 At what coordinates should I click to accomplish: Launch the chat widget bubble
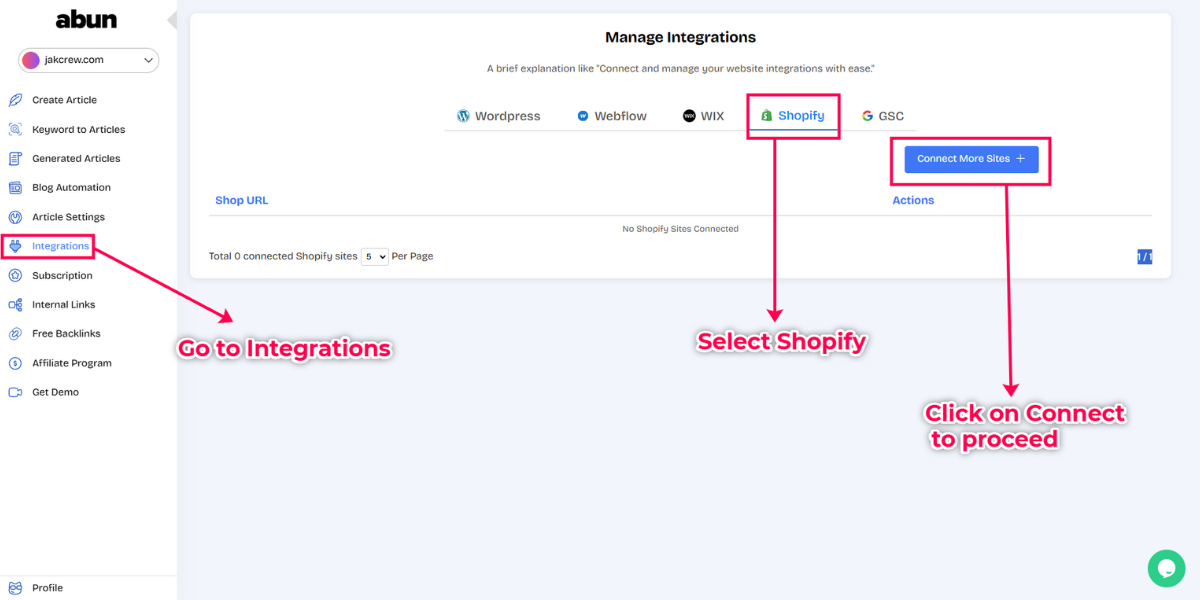point(1166,568)
